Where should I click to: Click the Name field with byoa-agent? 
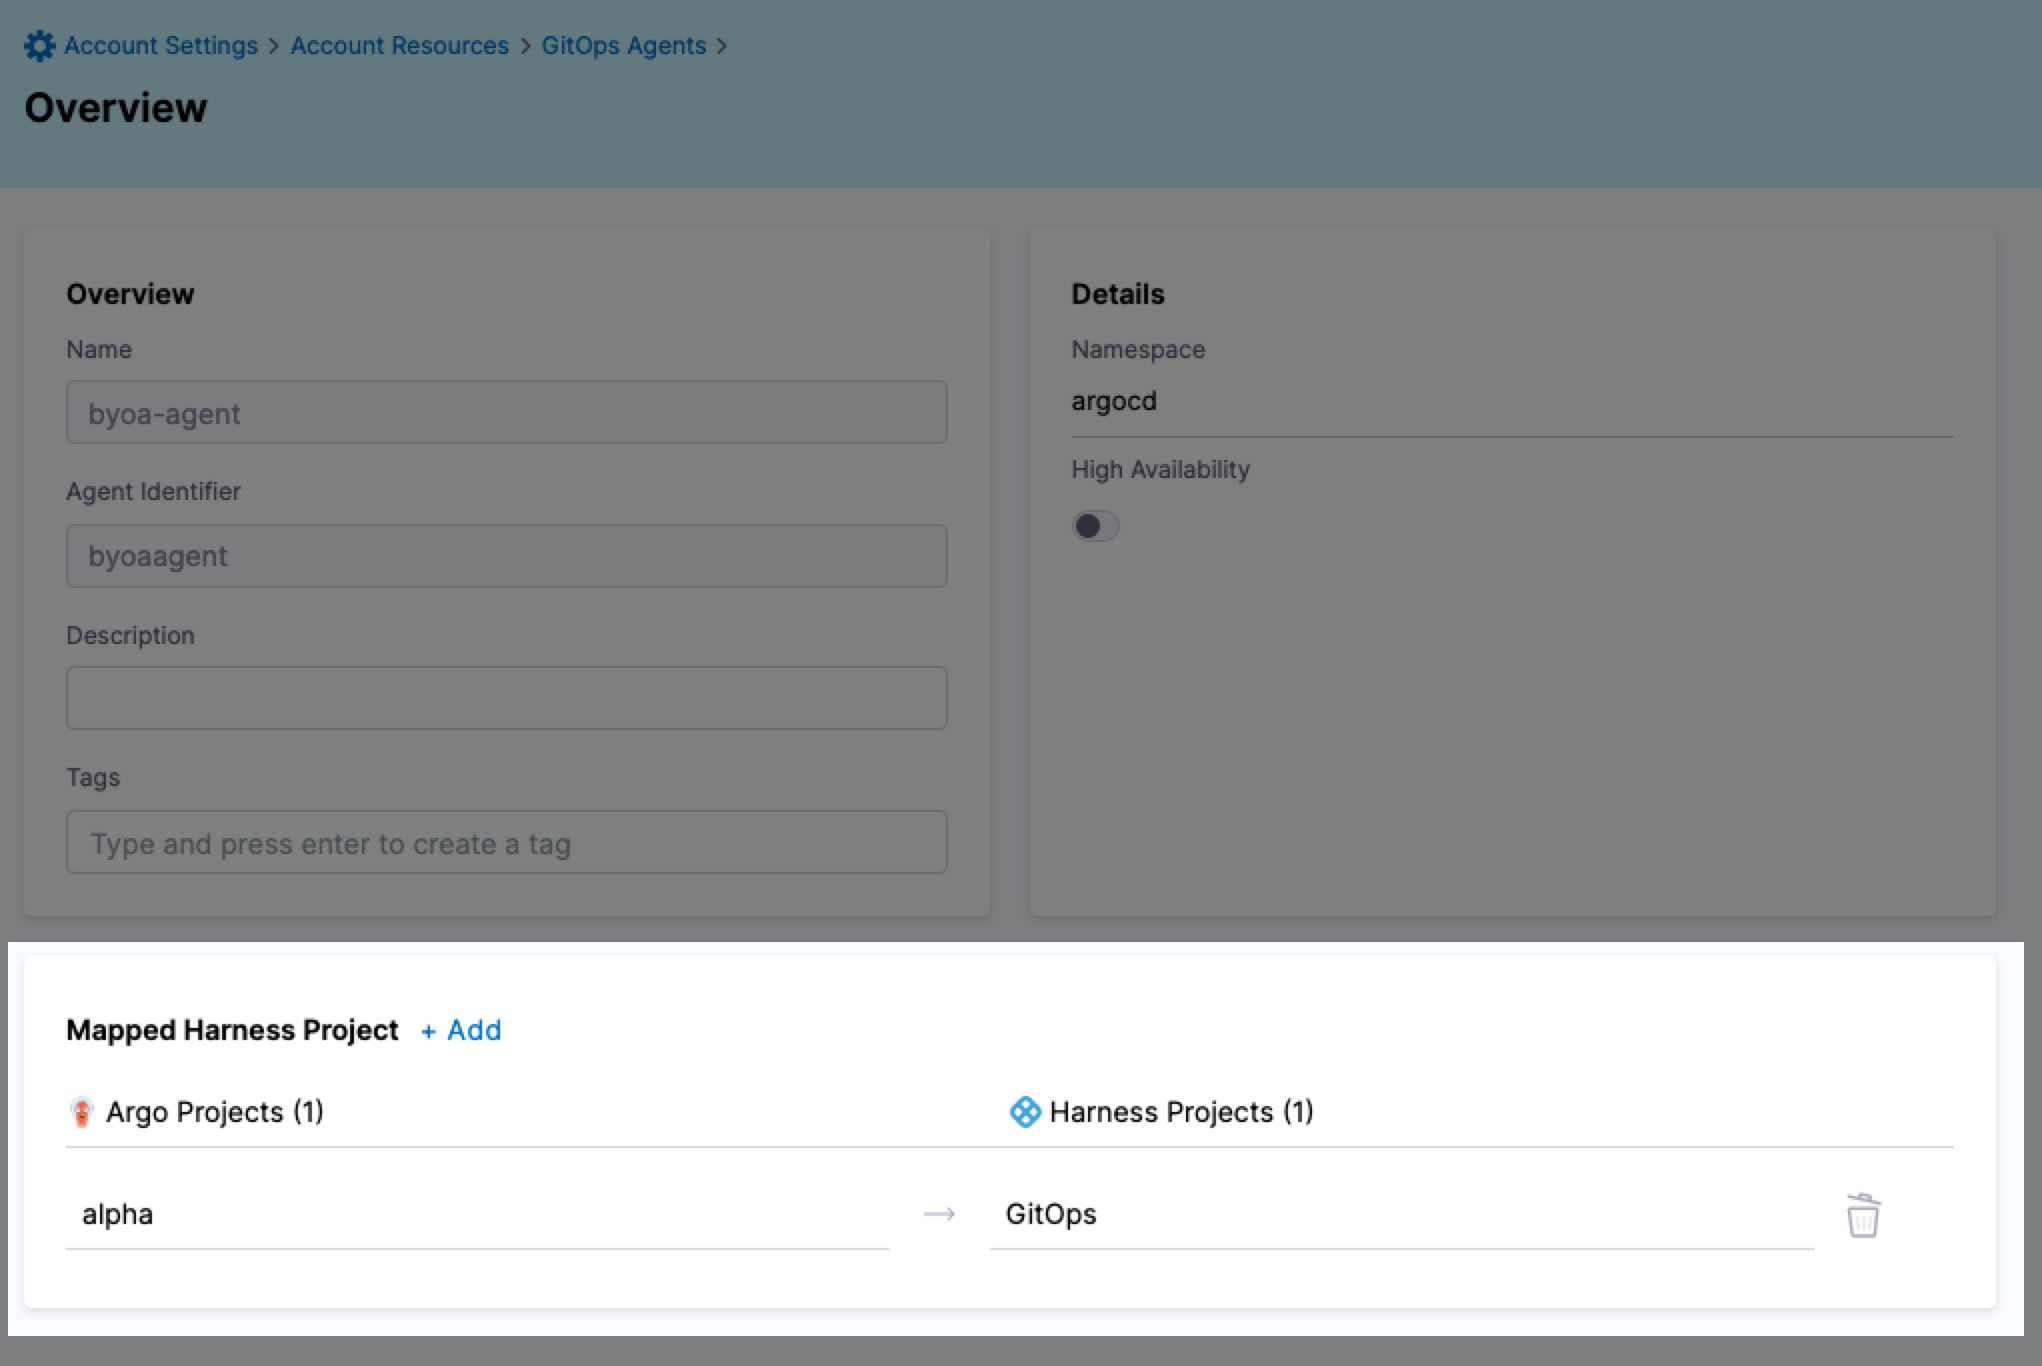(x=506, y=412)
